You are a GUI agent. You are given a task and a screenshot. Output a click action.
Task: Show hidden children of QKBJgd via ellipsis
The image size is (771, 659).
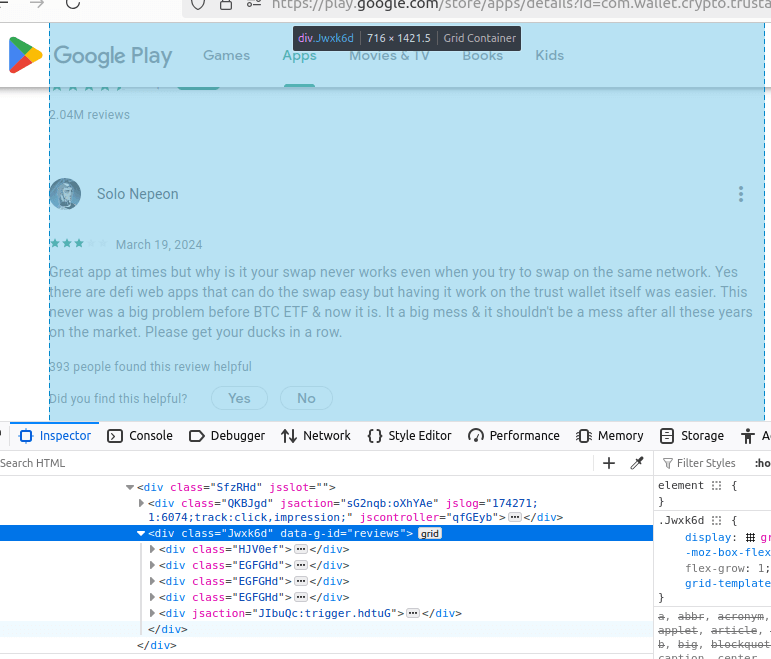(515, 517)
